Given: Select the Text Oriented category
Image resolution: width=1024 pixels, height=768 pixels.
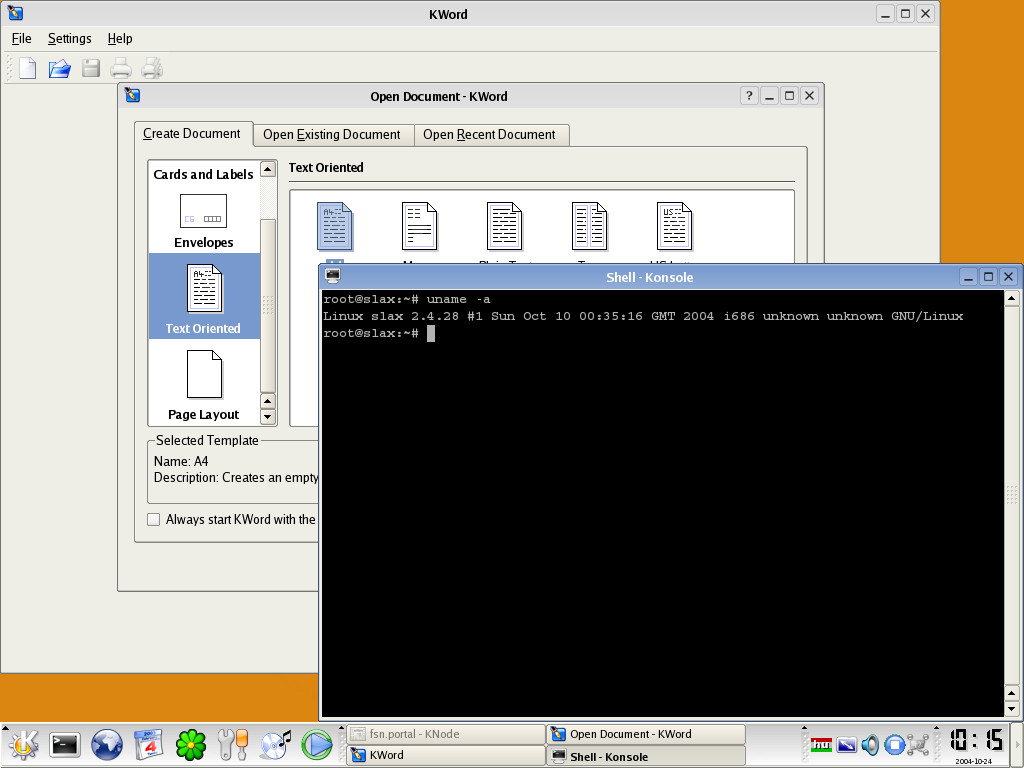Looking at the screenshot, I should [x=204, y=296].
